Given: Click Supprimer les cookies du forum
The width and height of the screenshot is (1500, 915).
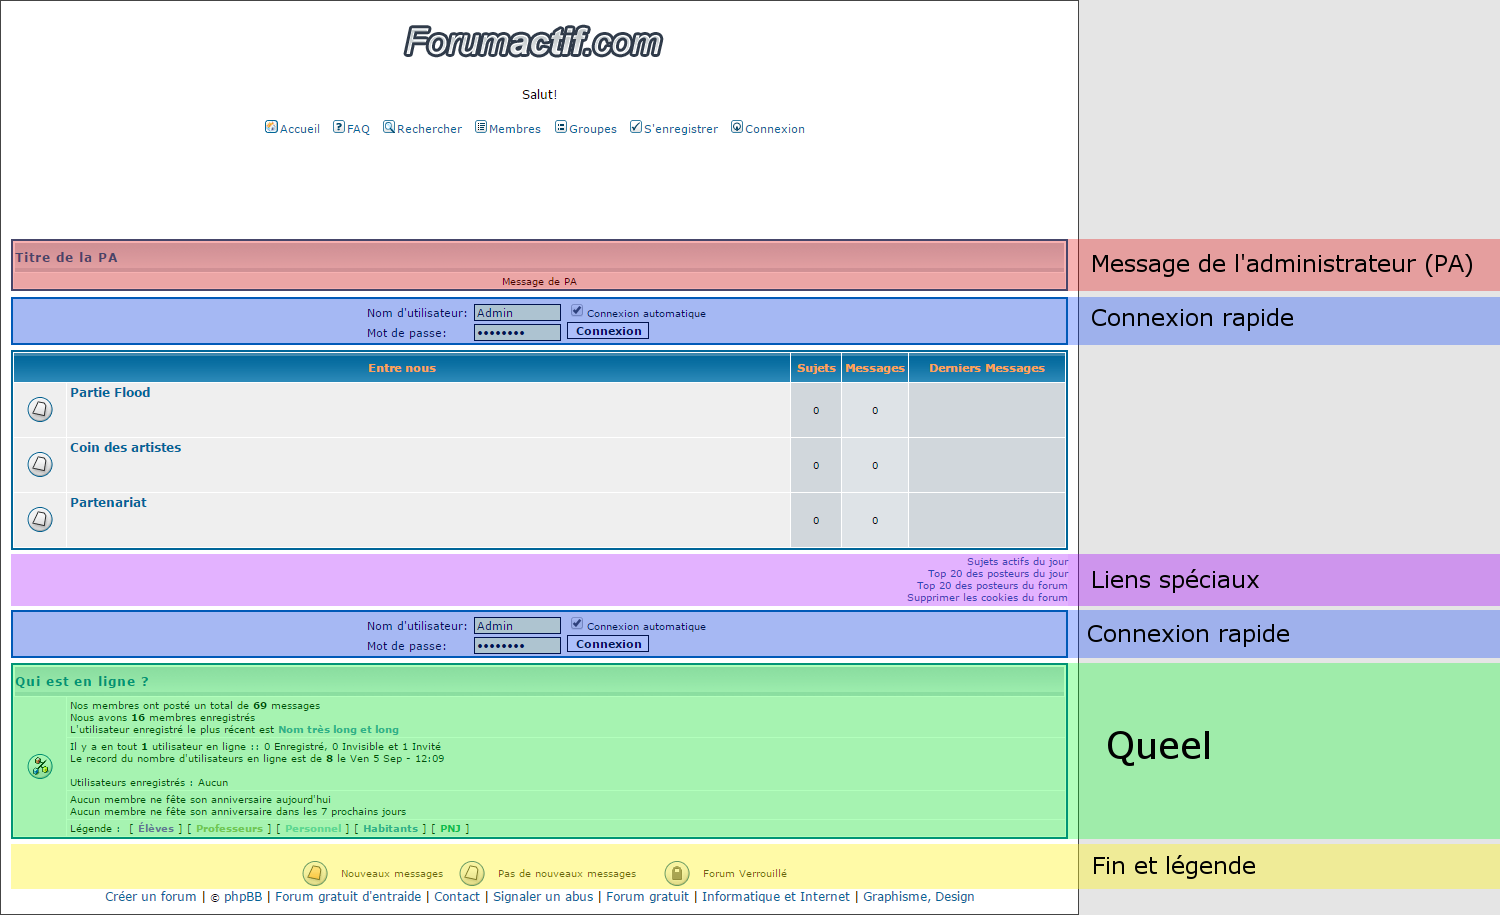Looking at the screenshot, I should point(987,598).
